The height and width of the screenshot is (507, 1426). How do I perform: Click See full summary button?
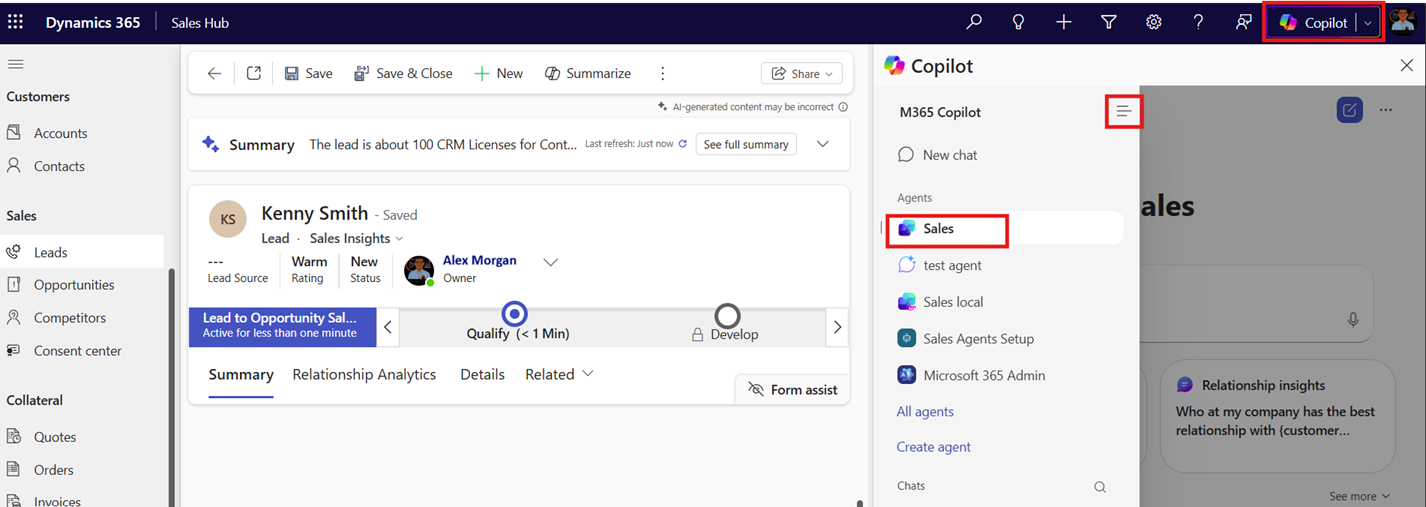tap(746, 144)
